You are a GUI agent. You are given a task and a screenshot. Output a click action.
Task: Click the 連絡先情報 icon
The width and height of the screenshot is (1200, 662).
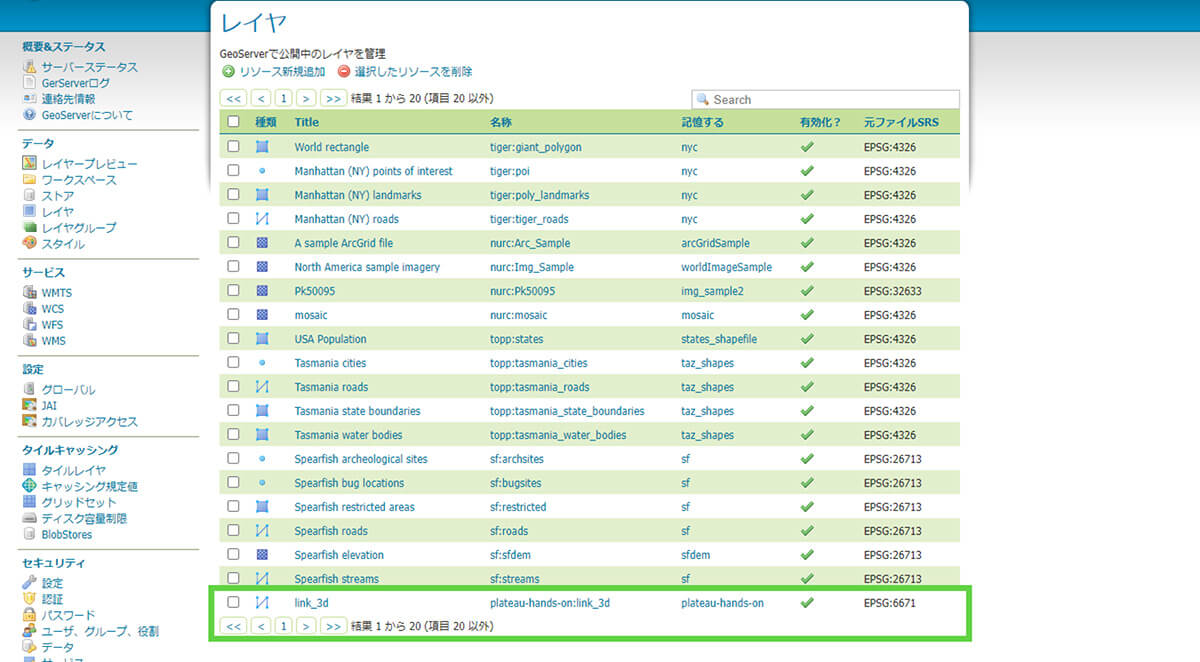30,99
